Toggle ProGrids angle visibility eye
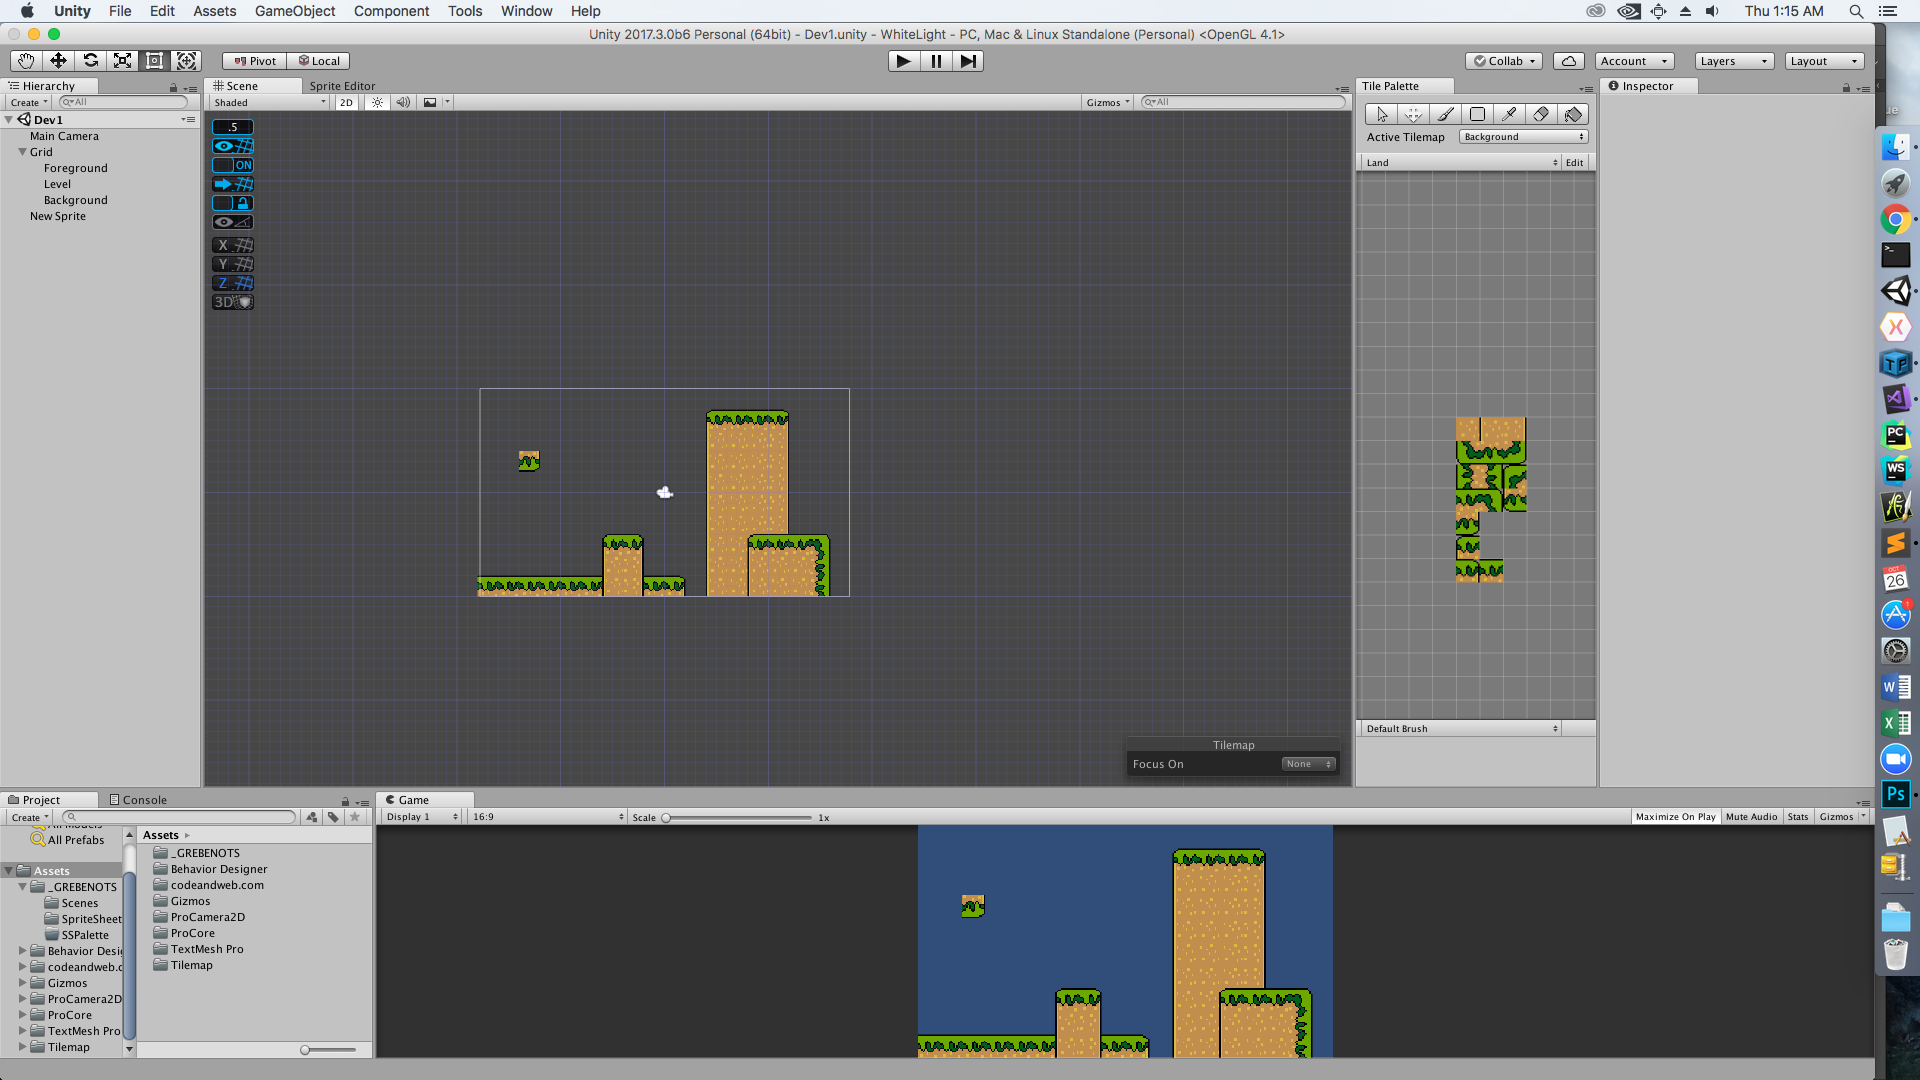Image resolution: width=1920 pixels, height=1080 pixels. (233, 222)
